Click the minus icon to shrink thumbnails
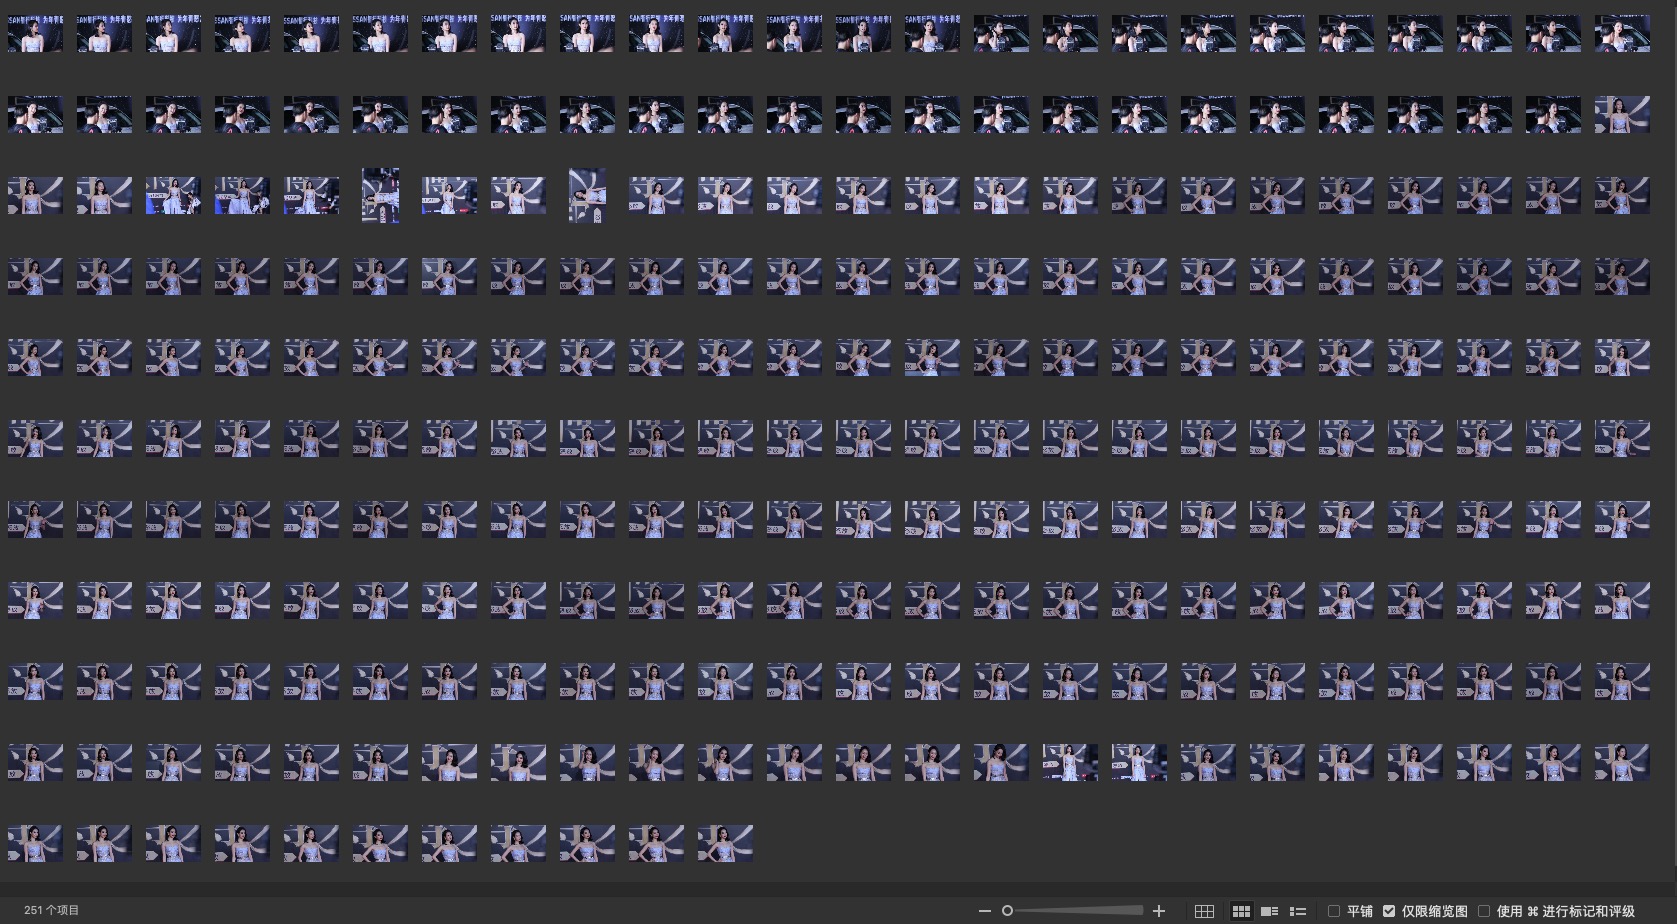1677x924 pixels. click(984, 911)
